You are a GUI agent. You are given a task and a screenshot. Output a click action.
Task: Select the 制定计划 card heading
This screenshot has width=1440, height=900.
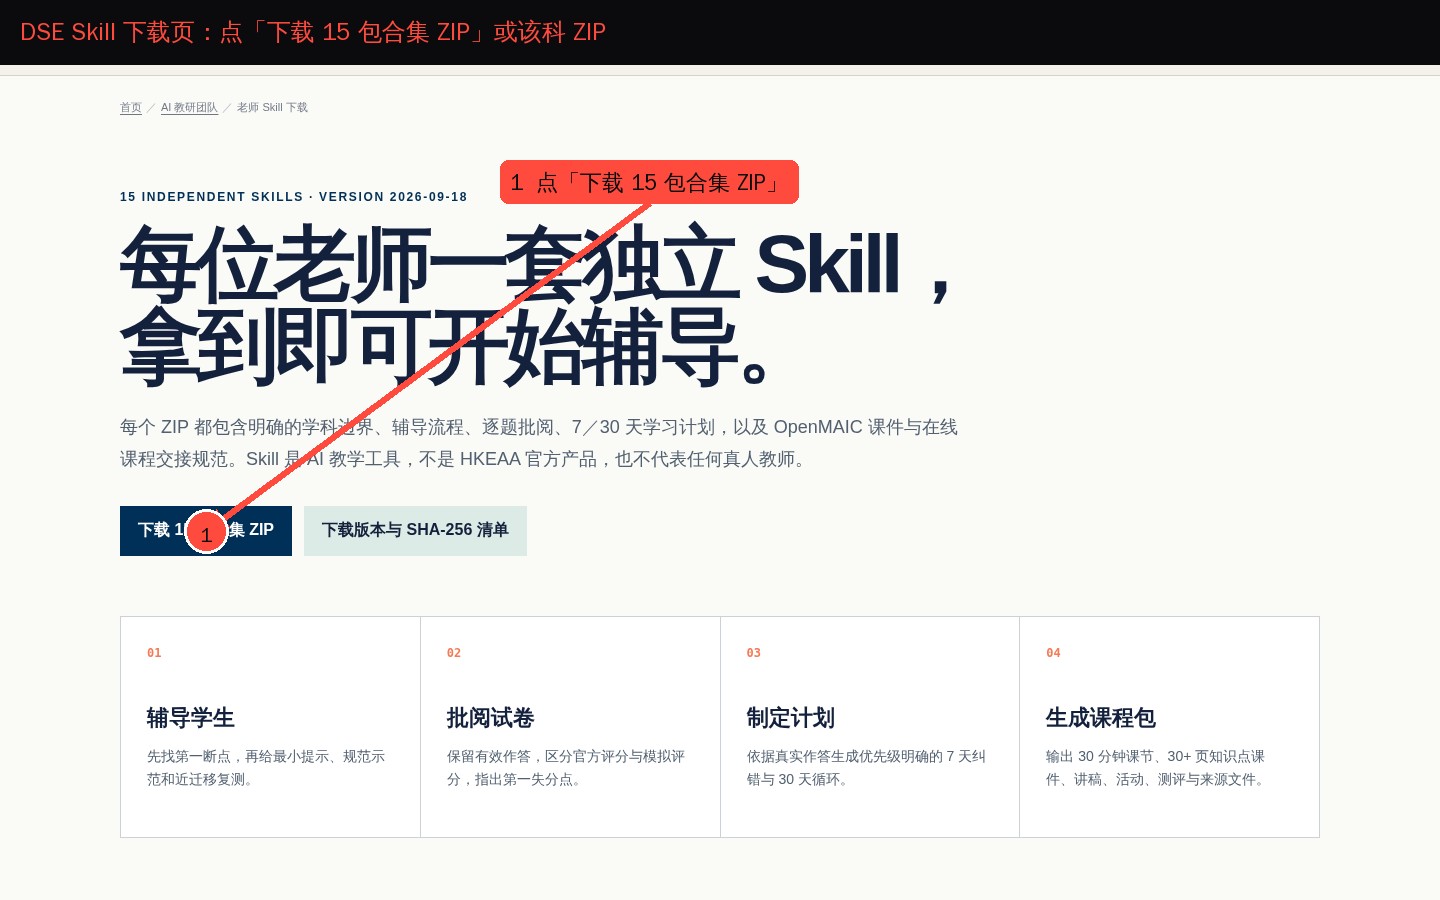(791, 718)
